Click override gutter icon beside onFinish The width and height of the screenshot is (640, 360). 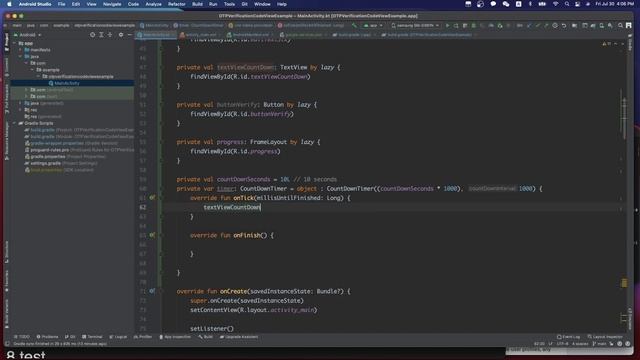[152, 235]
